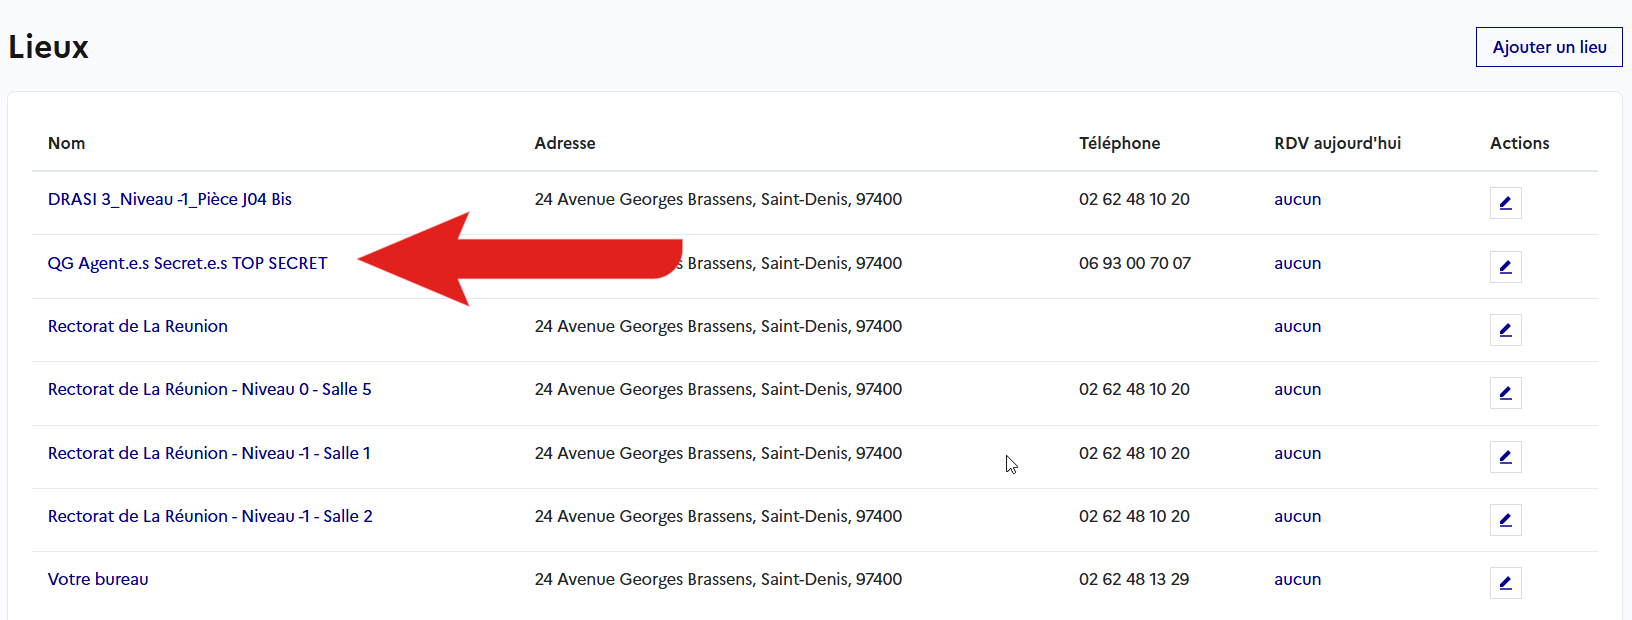The height and width of the screenshot is (620, 1632).
Task: Click the Nom column header
Action: 67,143
